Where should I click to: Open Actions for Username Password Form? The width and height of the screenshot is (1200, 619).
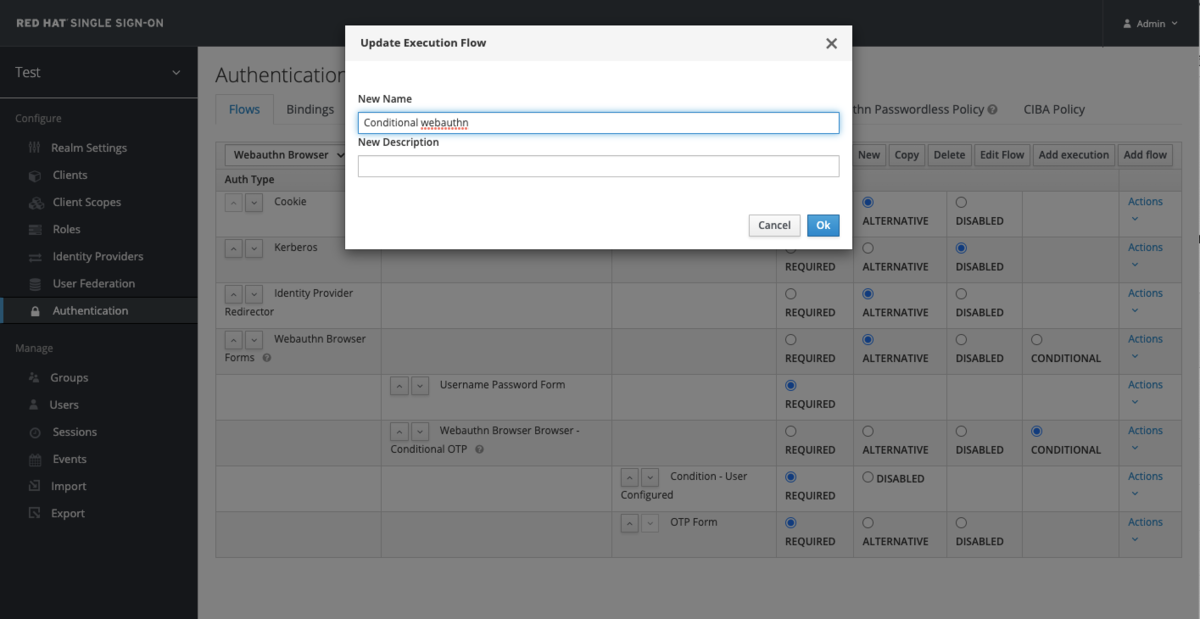1145,392
